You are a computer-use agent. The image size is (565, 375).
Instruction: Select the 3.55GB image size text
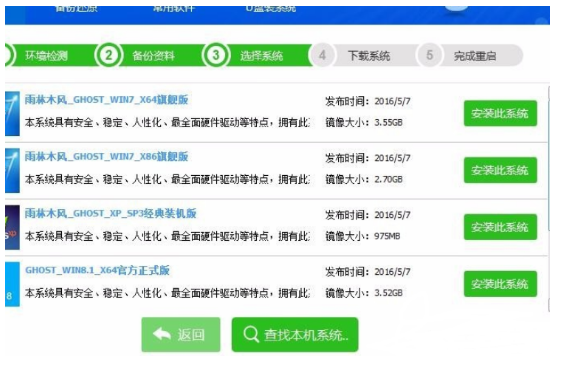tap(388, 122)
